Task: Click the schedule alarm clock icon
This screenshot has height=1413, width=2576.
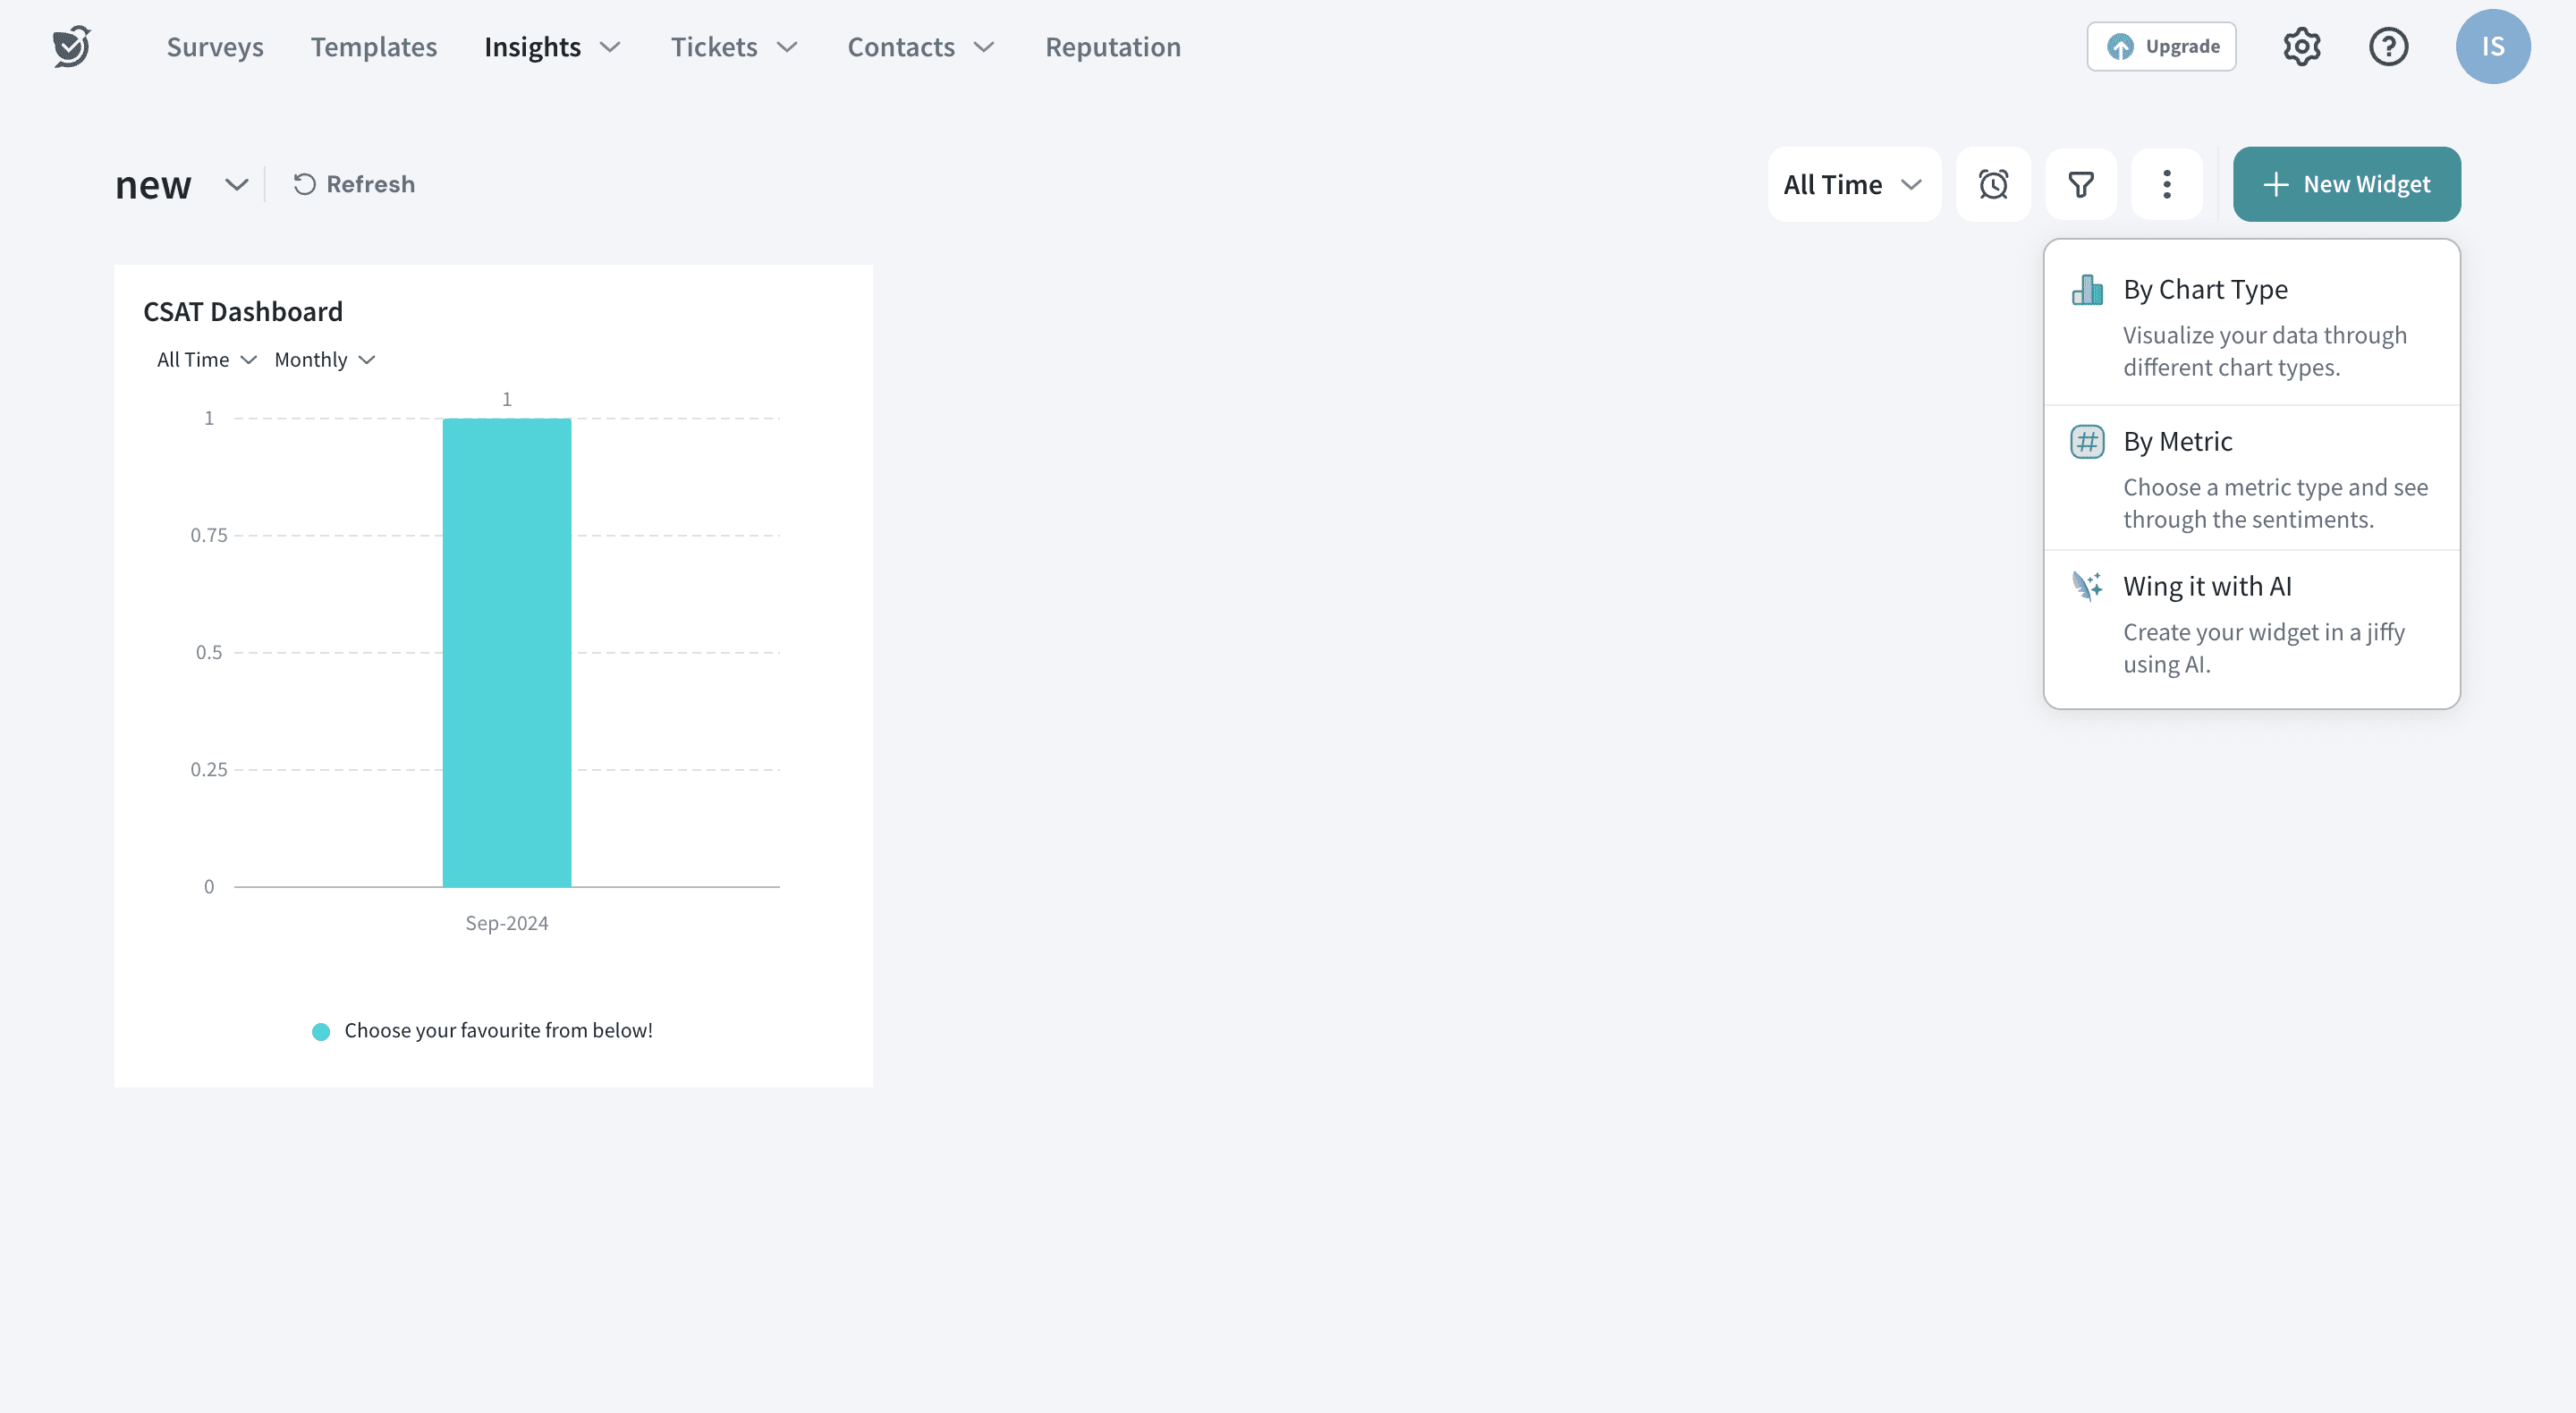Action: click(1993, 185)
